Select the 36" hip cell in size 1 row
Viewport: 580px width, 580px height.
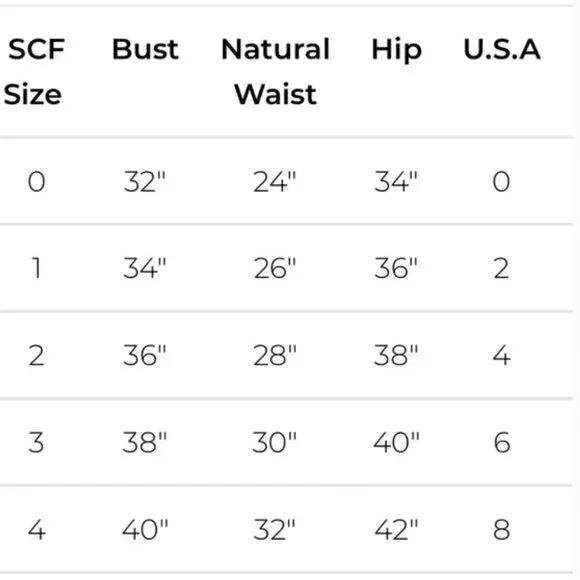click(x=396, y=268)
